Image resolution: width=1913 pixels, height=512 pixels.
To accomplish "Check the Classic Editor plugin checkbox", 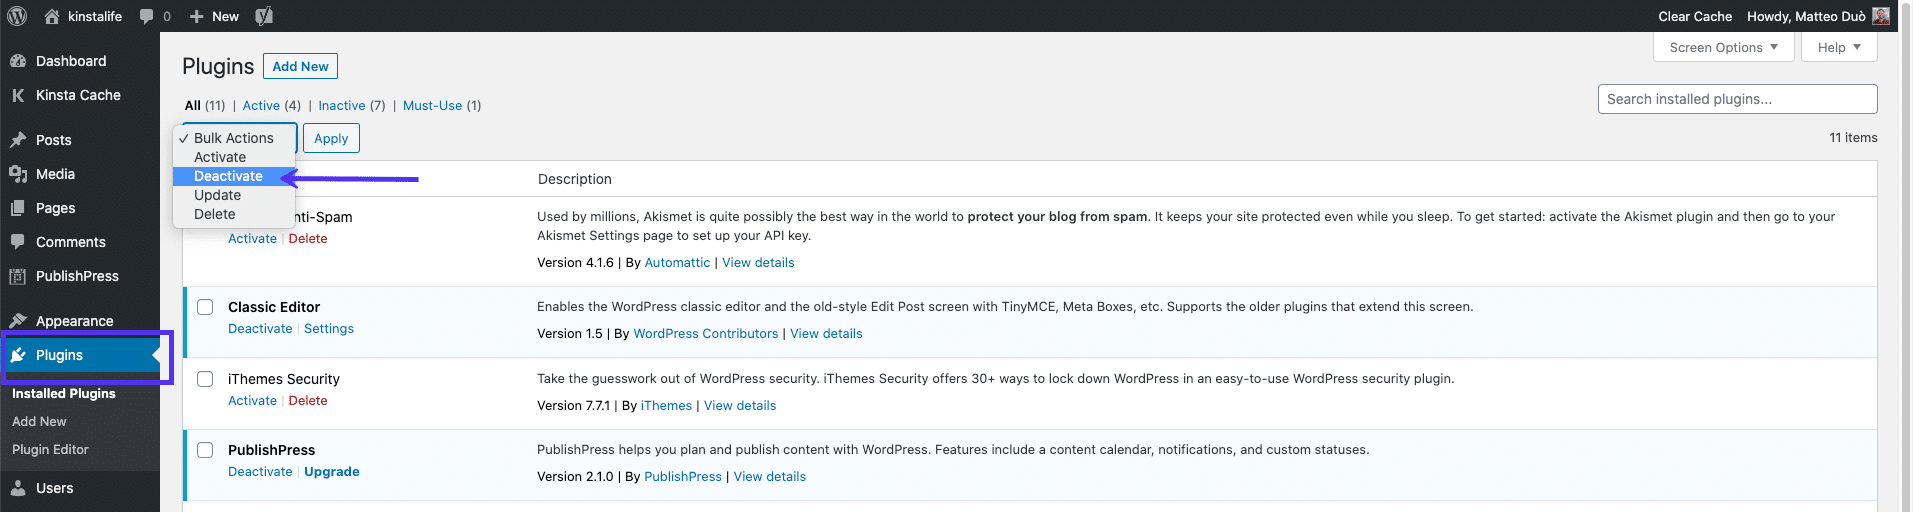I will click(205, 307).
